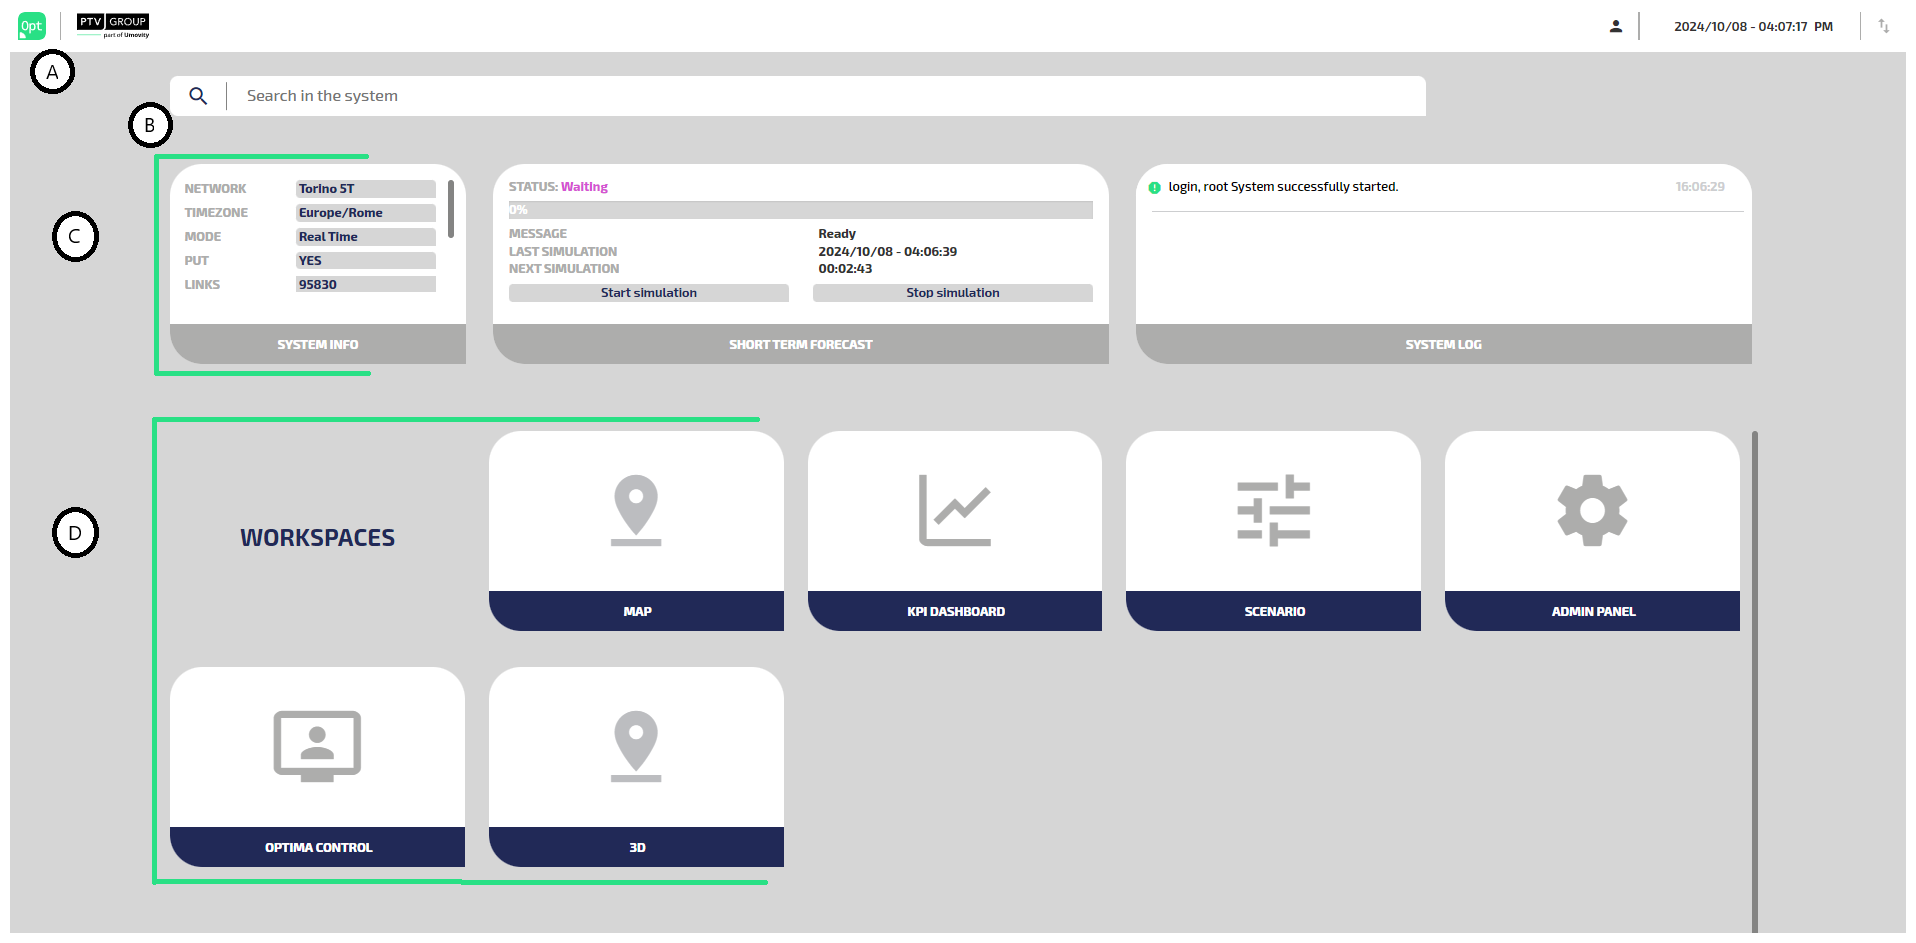Click the simulation progress bar at 0%

pyautogui.click(x=800, y=210)
